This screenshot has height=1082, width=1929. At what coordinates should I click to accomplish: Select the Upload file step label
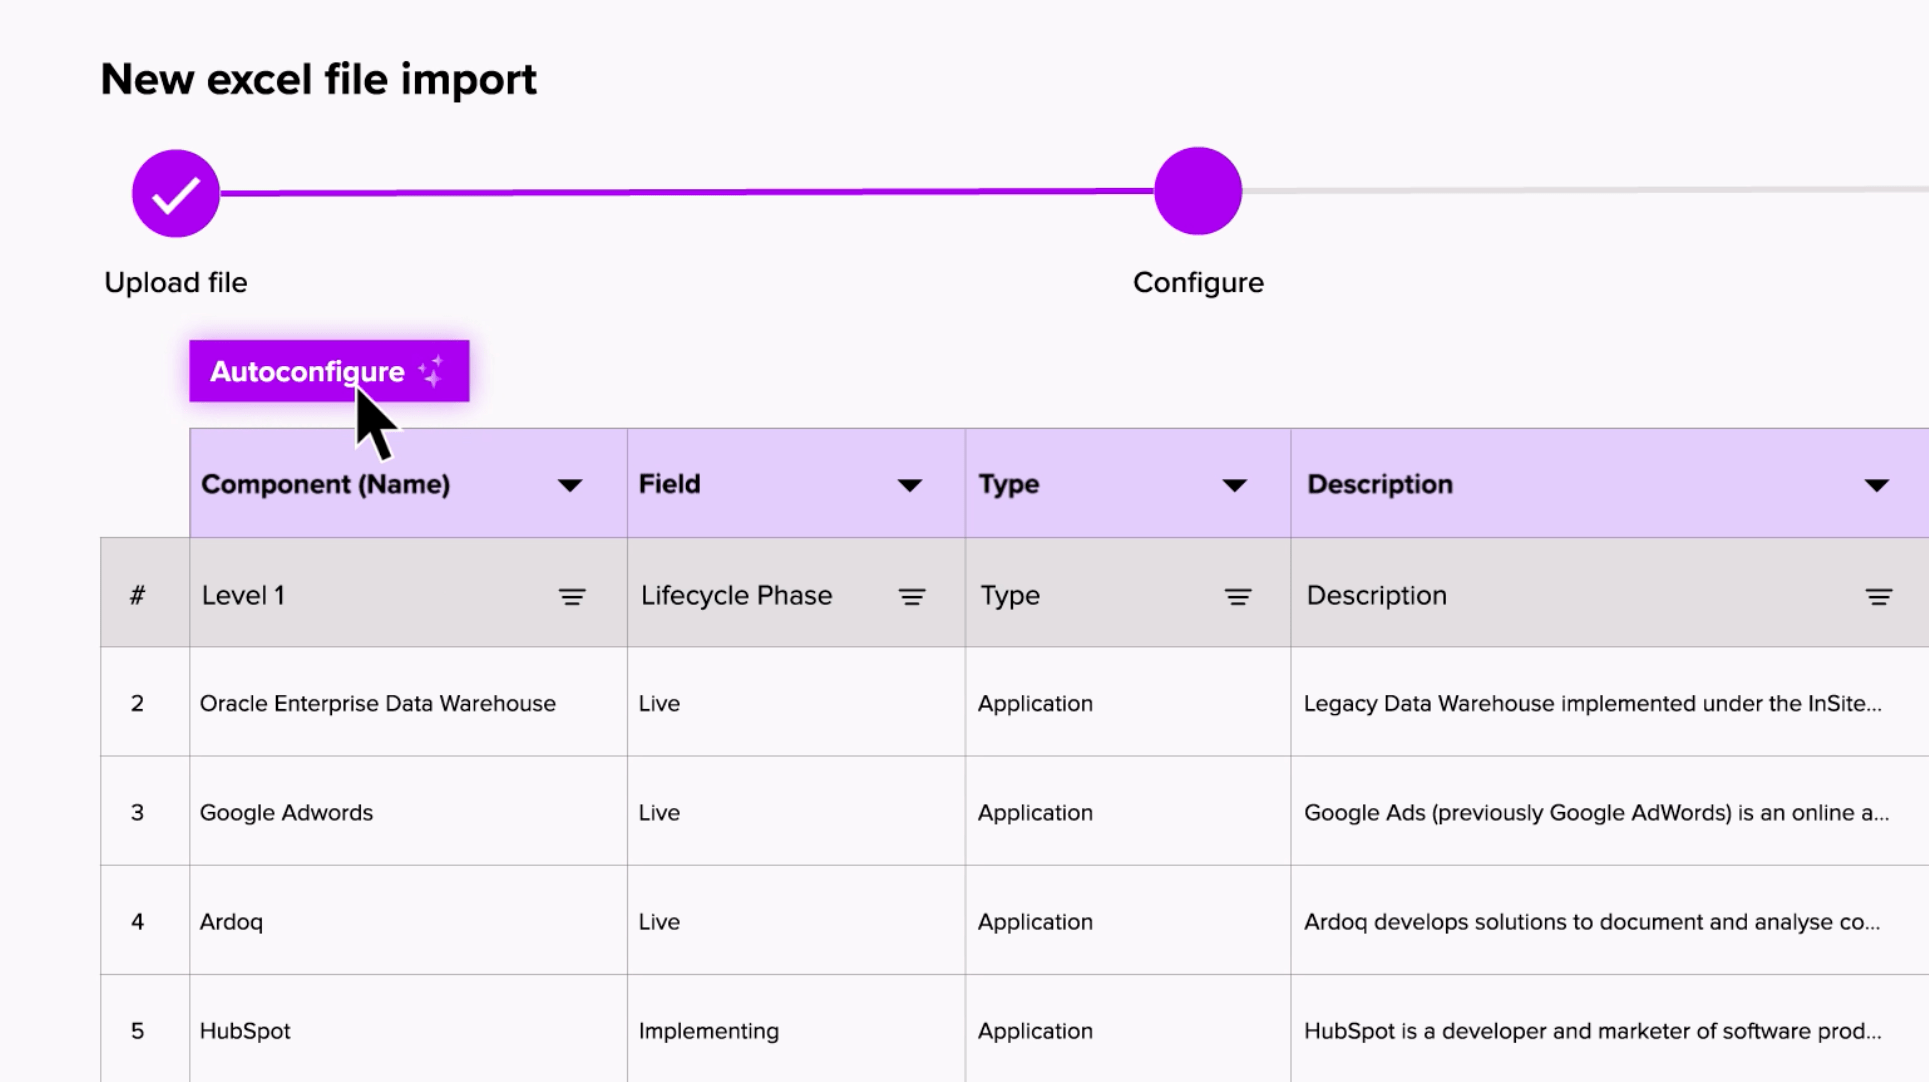175,282
